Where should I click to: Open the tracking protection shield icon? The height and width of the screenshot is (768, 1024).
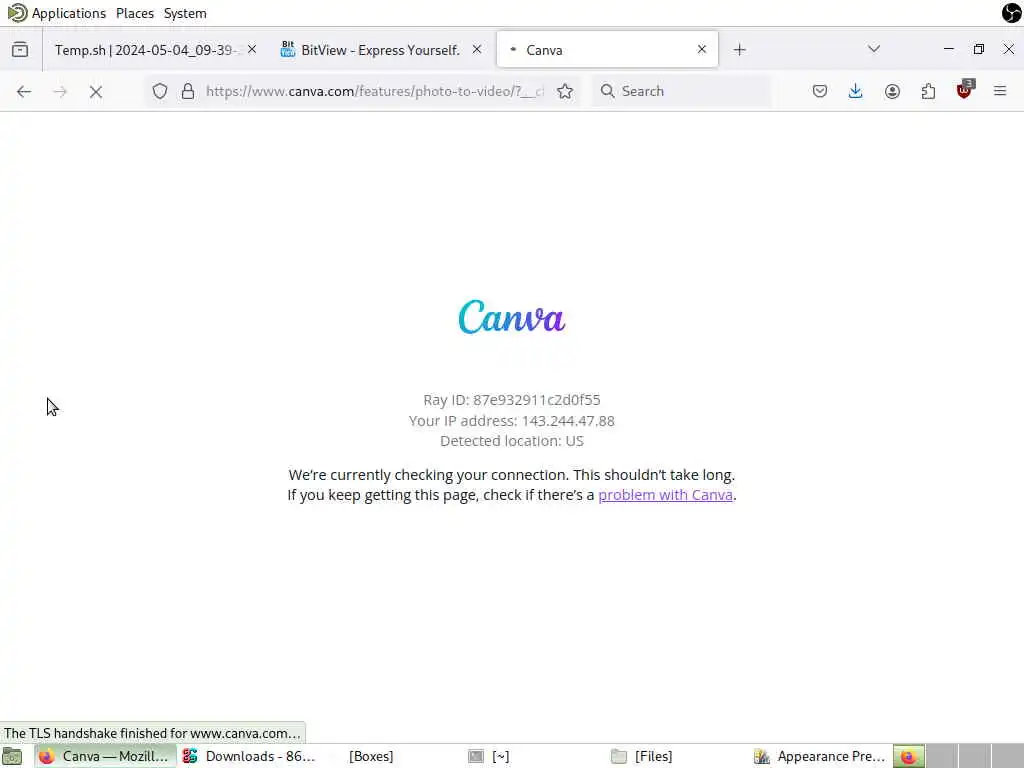[160, 91]
